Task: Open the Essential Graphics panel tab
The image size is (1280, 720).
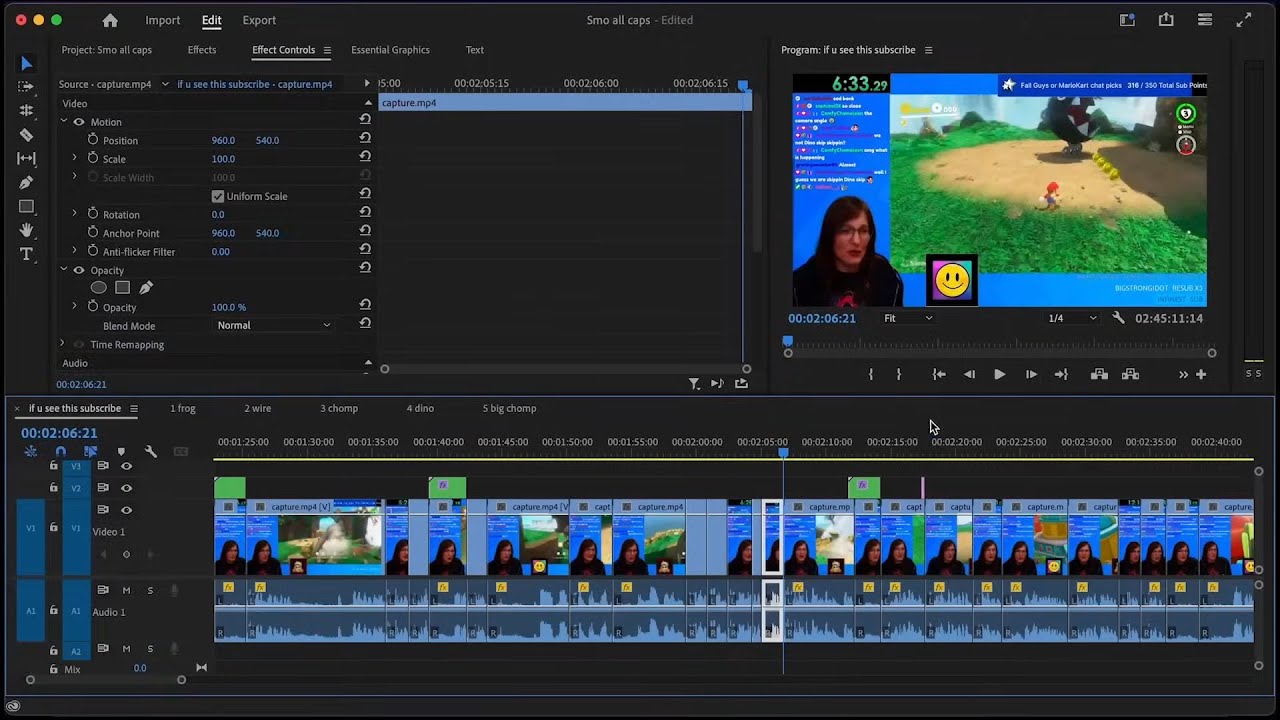Action: 390,50
